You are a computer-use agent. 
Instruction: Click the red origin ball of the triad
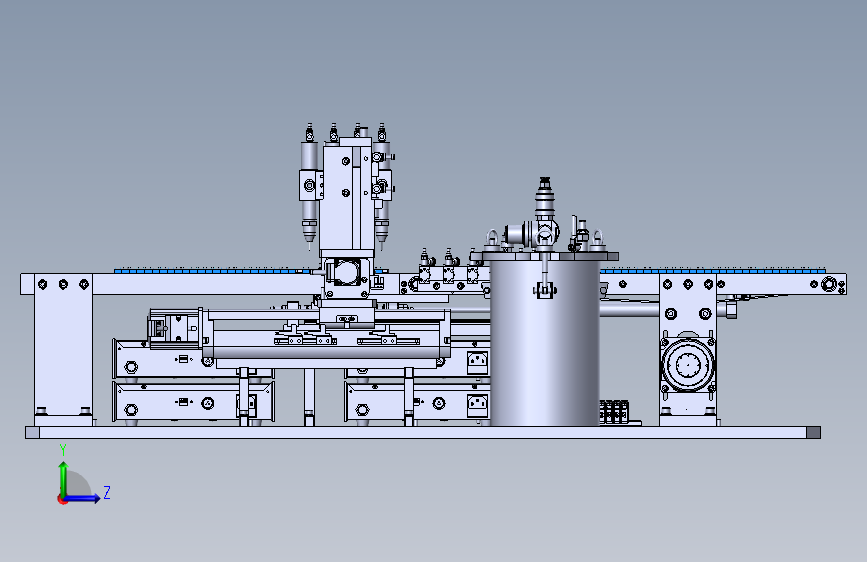click(x=62, y=500)
